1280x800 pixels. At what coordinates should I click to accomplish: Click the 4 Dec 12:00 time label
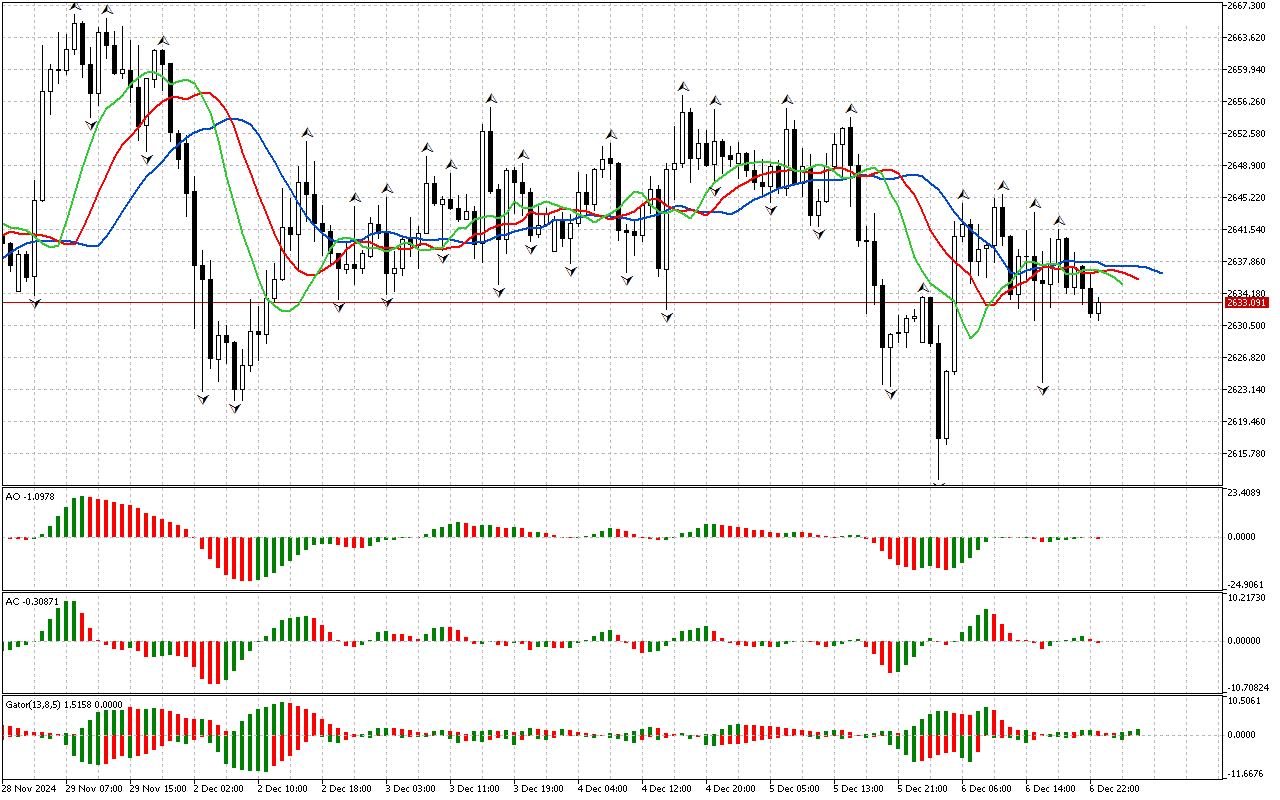[667, 789]
